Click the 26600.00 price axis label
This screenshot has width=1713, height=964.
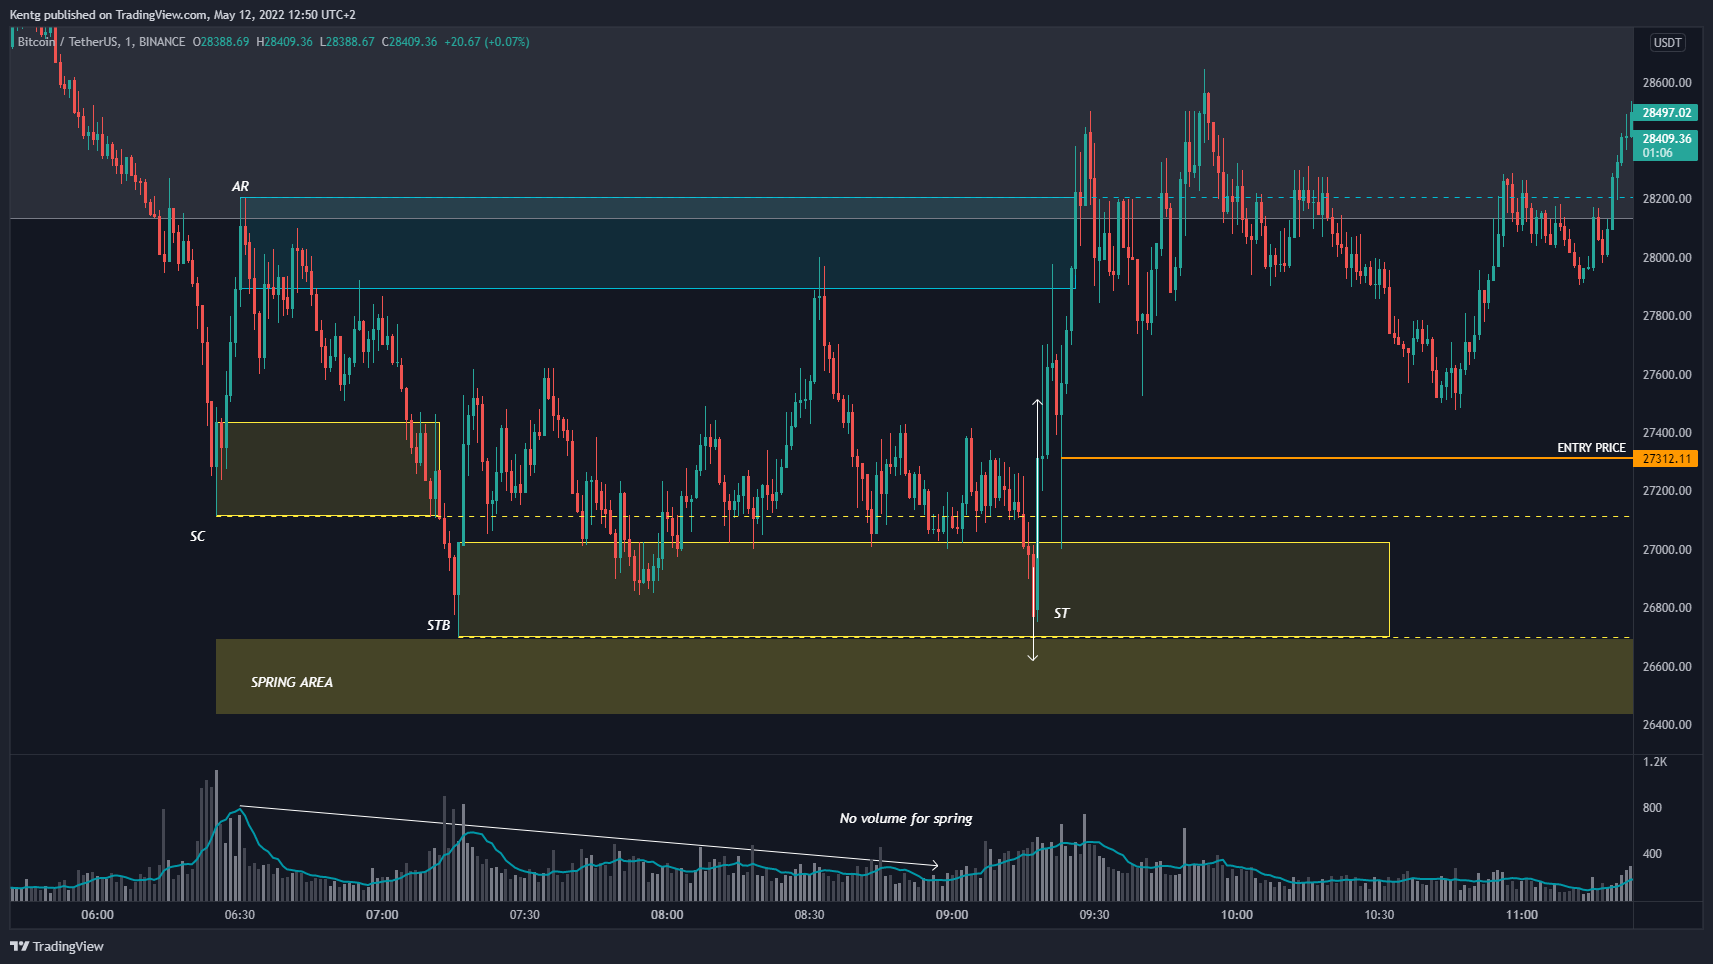[x=1667, y=667]
